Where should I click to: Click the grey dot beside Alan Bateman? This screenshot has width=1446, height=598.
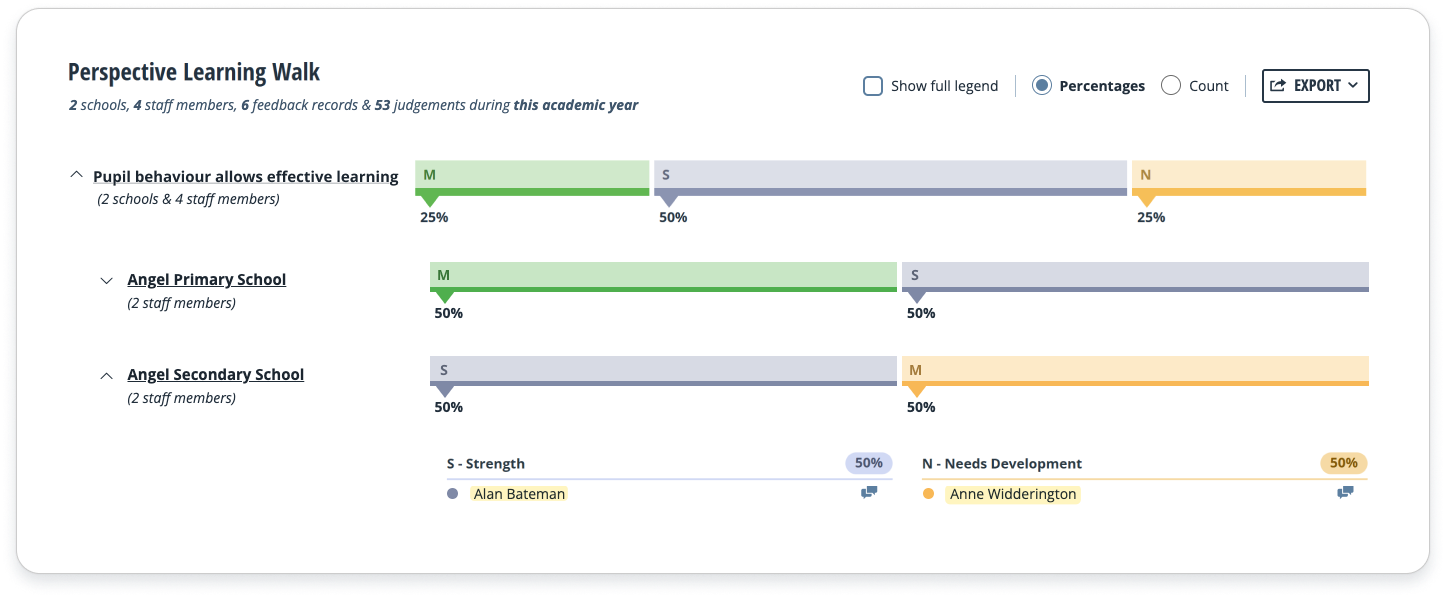[x=453, y=494]
